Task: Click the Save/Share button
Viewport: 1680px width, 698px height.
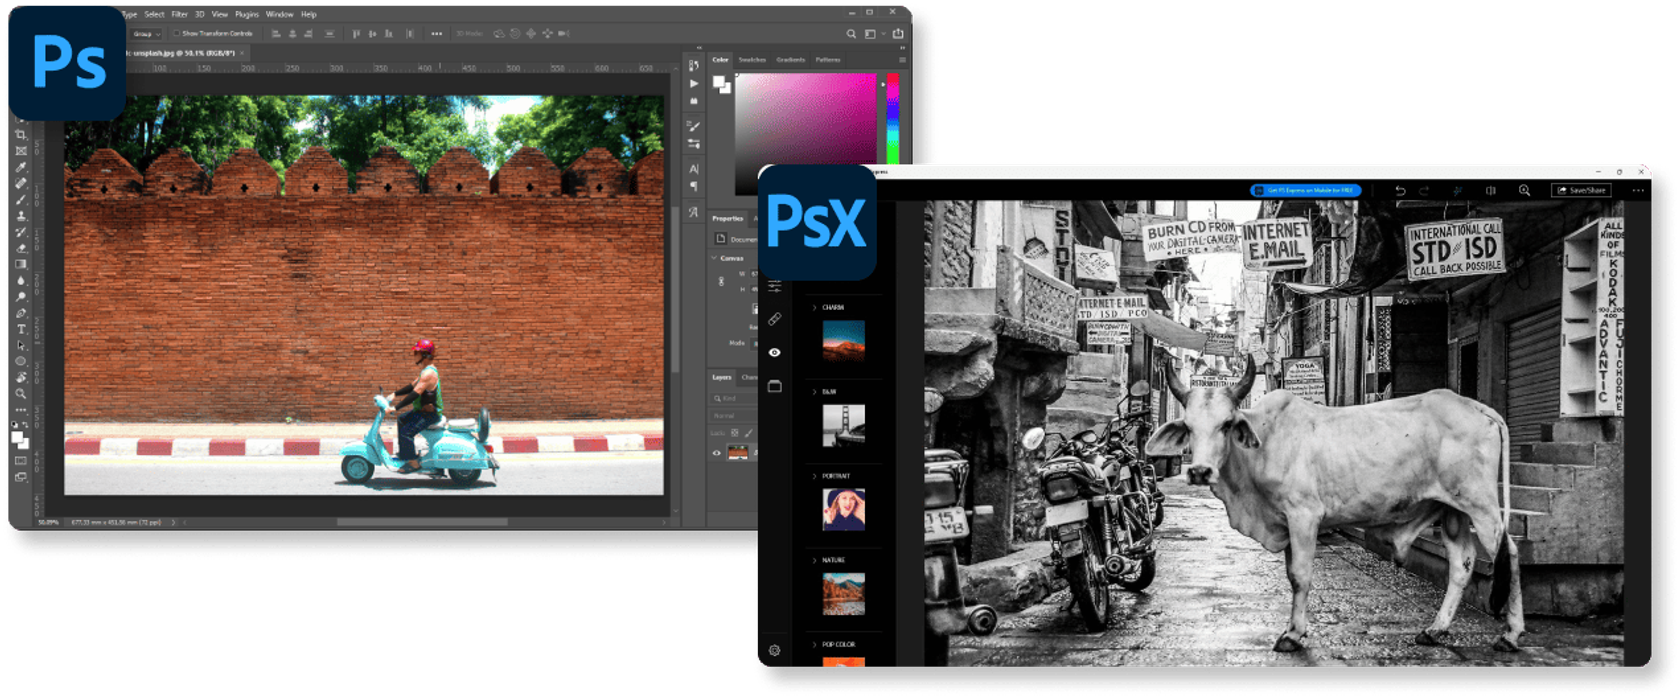Action: [1581, 190]
